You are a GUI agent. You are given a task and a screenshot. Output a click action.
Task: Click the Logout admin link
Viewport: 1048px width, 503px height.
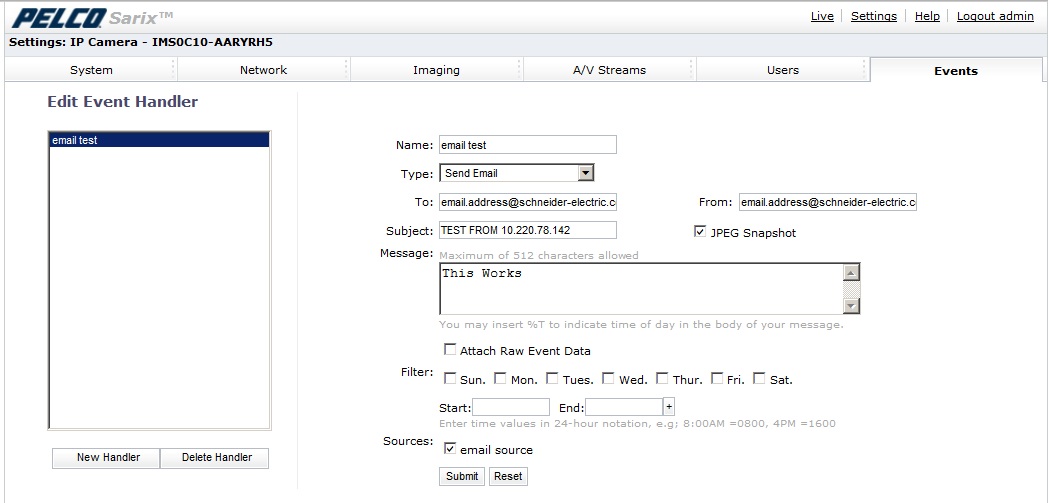(994, 16)
